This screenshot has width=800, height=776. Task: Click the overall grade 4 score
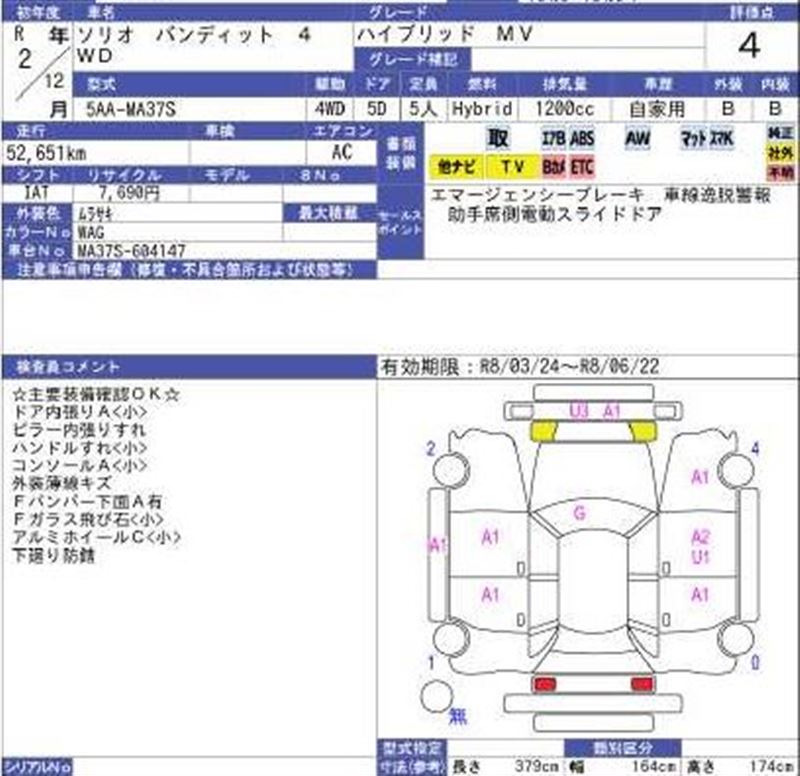749,46
